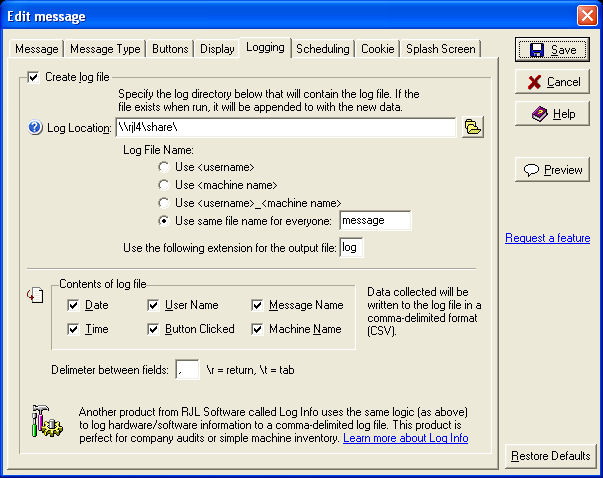Uncheck the Time checkbox
The image size is (603, 478).
point(73,329)
